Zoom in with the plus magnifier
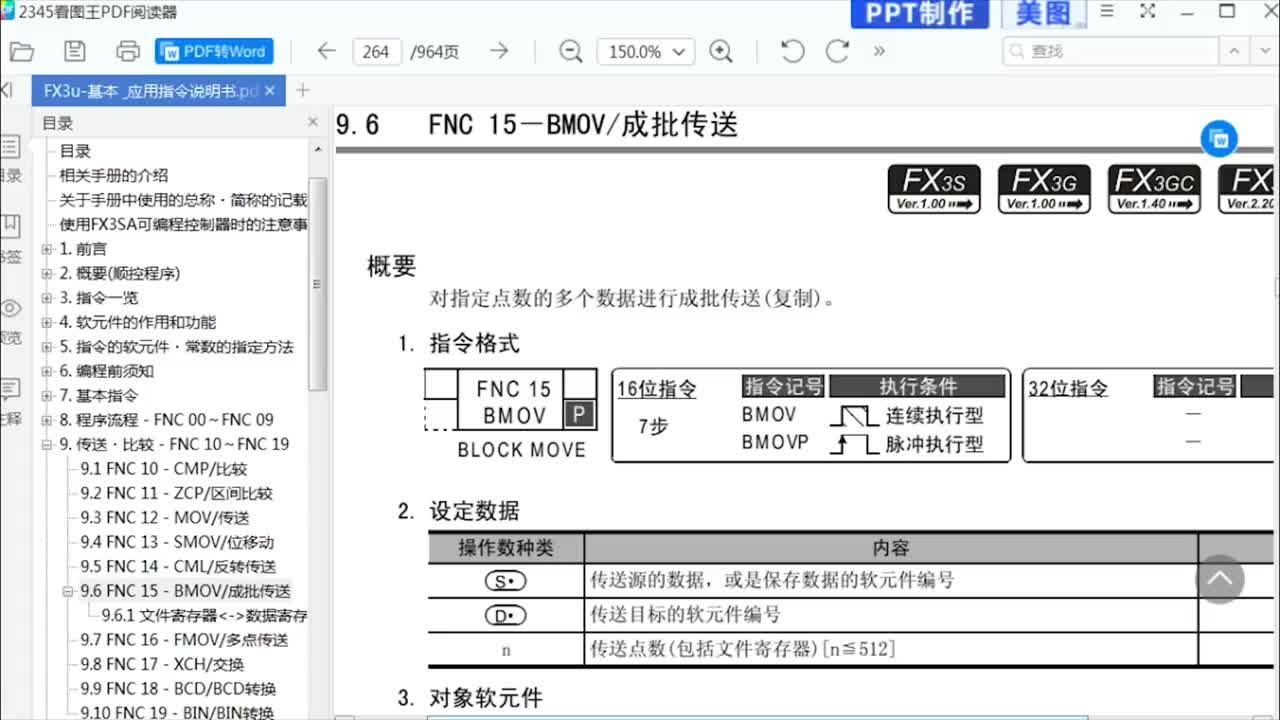This screenshot has width=1280, height=720. (x=721, y=52)
